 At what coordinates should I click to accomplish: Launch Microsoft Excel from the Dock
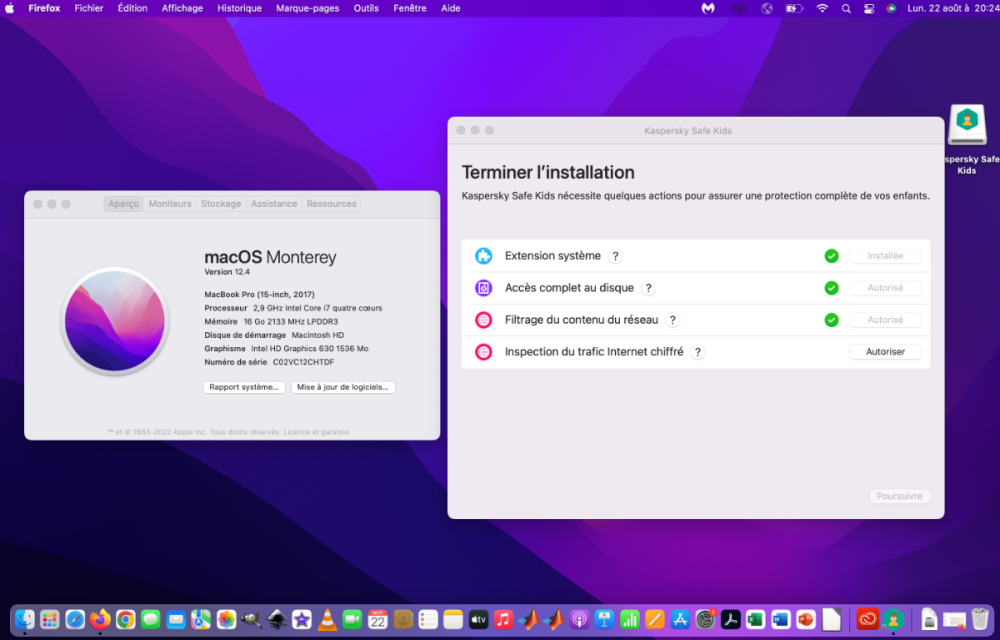(x=755, y=619)
